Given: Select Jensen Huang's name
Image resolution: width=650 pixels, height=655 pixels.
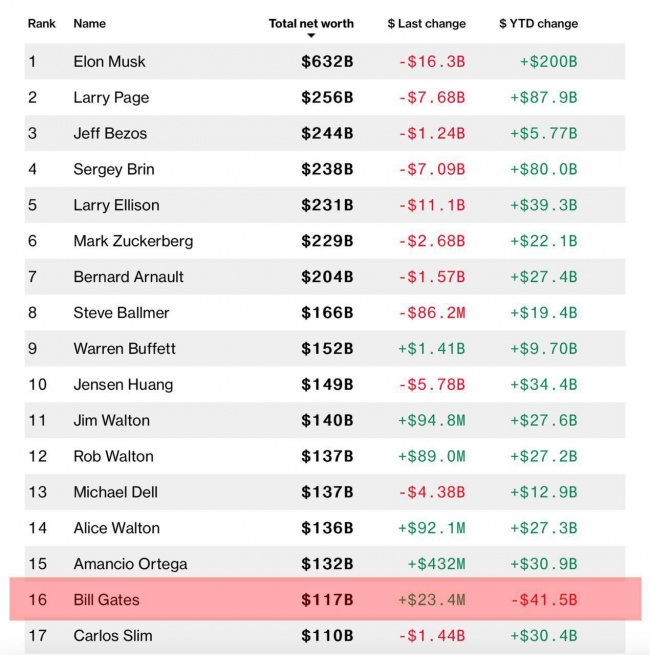Looking at the screenshot, I should pyautogui.click(x=123, y=385).
